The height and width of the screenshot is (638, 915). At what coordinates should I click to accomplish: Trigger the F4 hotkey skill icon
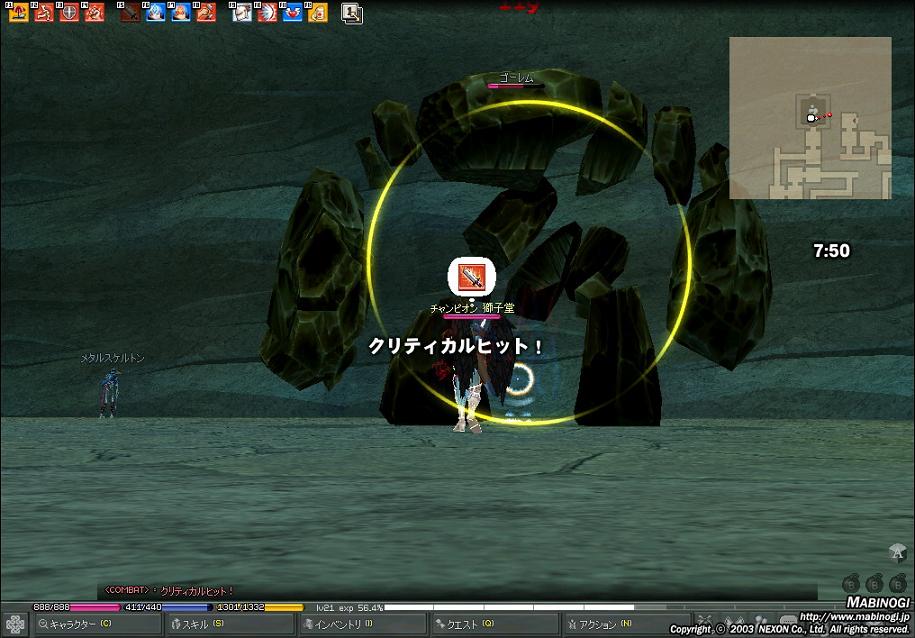(94, 13)
